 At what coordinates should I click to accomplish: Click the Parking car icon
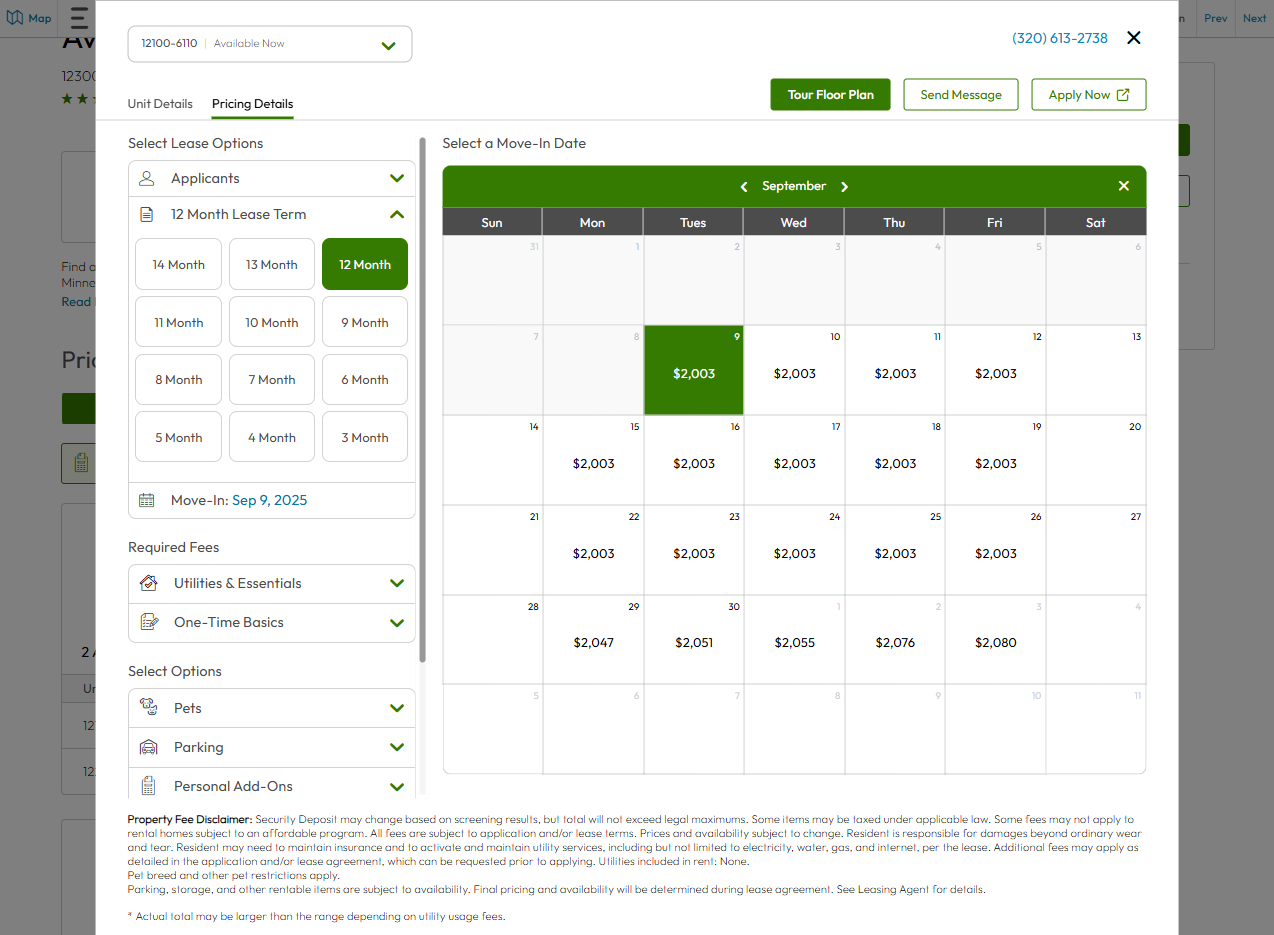(x=148, y=747)
